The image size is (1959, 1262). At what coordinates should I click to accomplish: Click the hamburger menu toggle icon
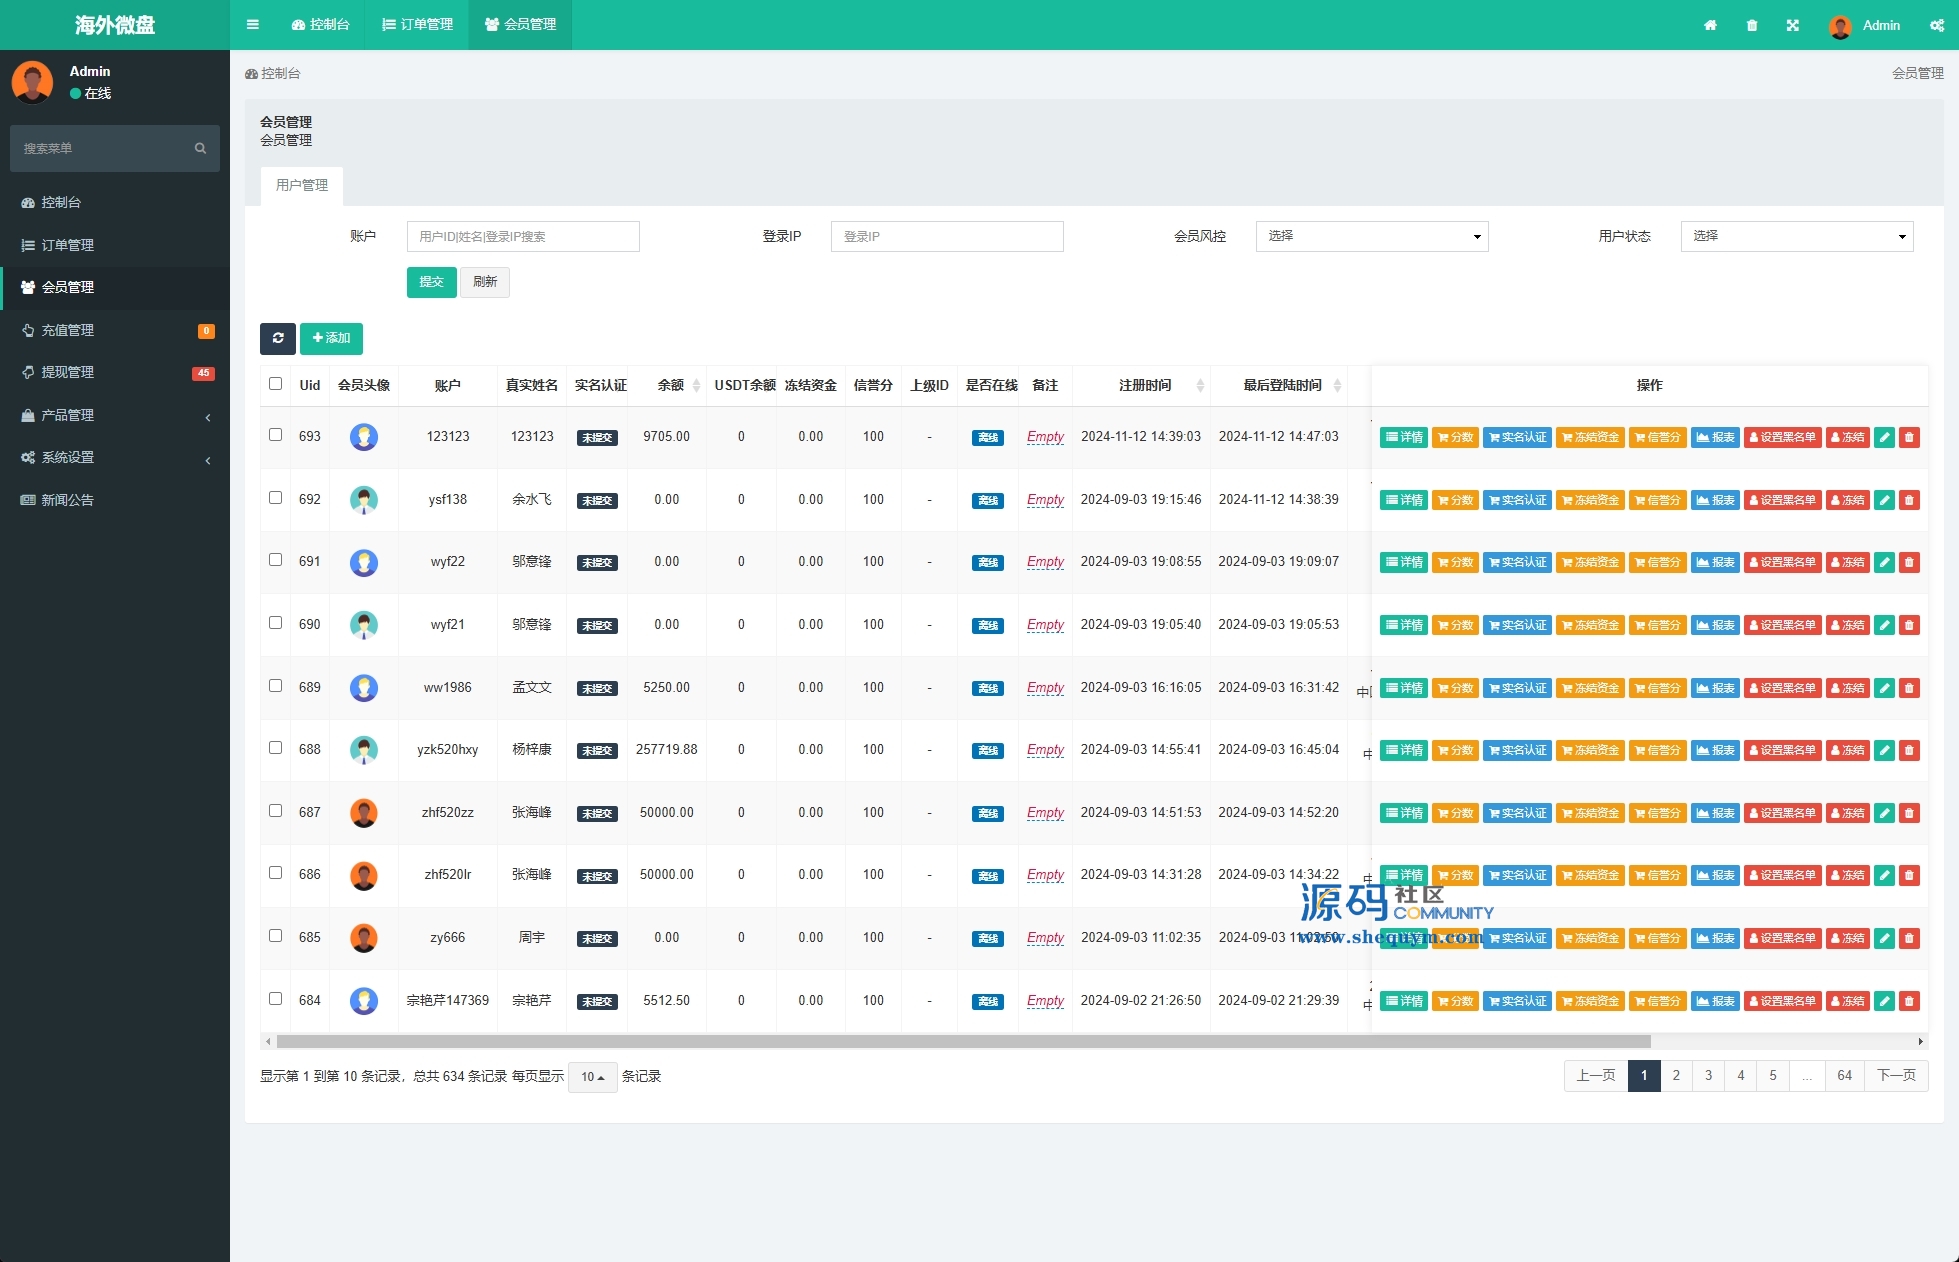pyautogui.click(x=253, y=25)
